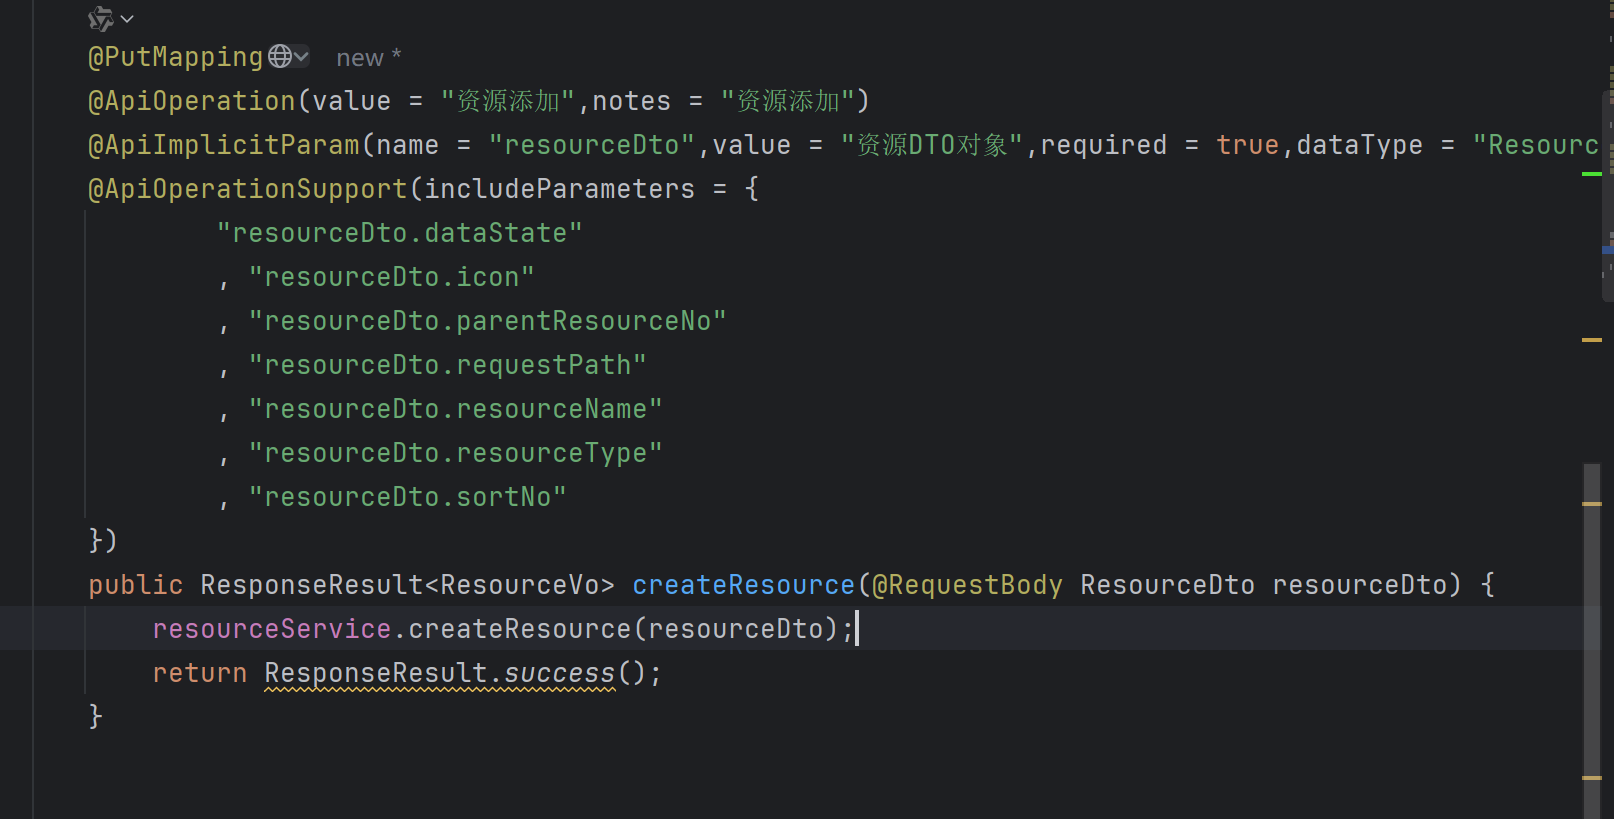Click the green marker in the error stripe
1614x819 pixels.
click(x=1592, y=174)
